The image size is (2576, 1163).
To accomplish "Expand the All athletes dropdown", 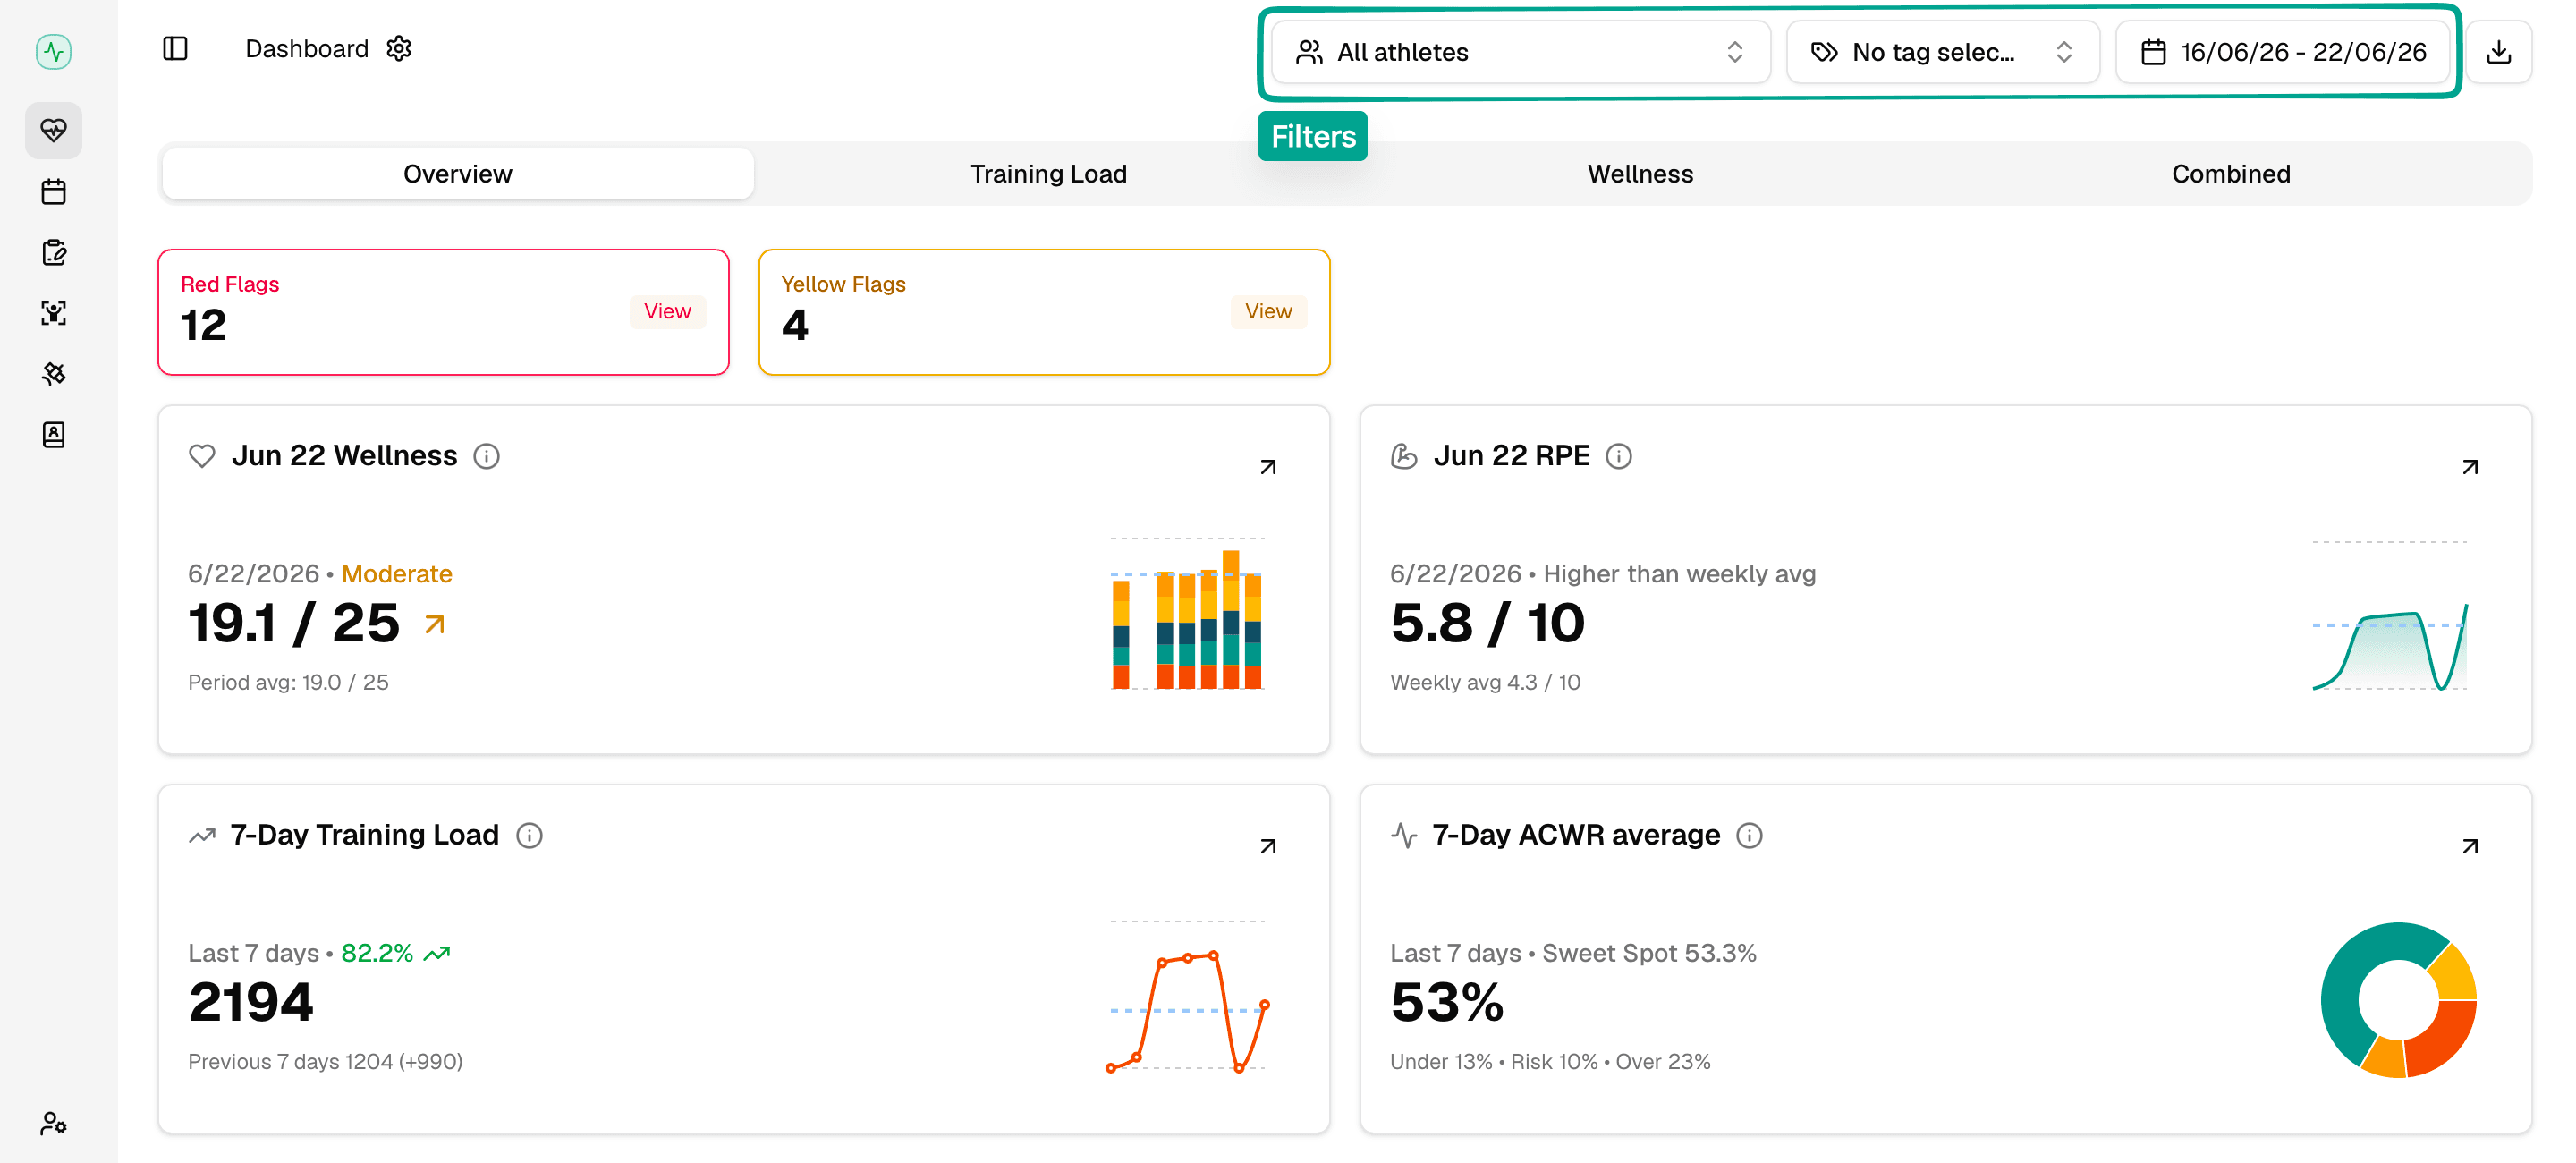I will [1520, 52].
